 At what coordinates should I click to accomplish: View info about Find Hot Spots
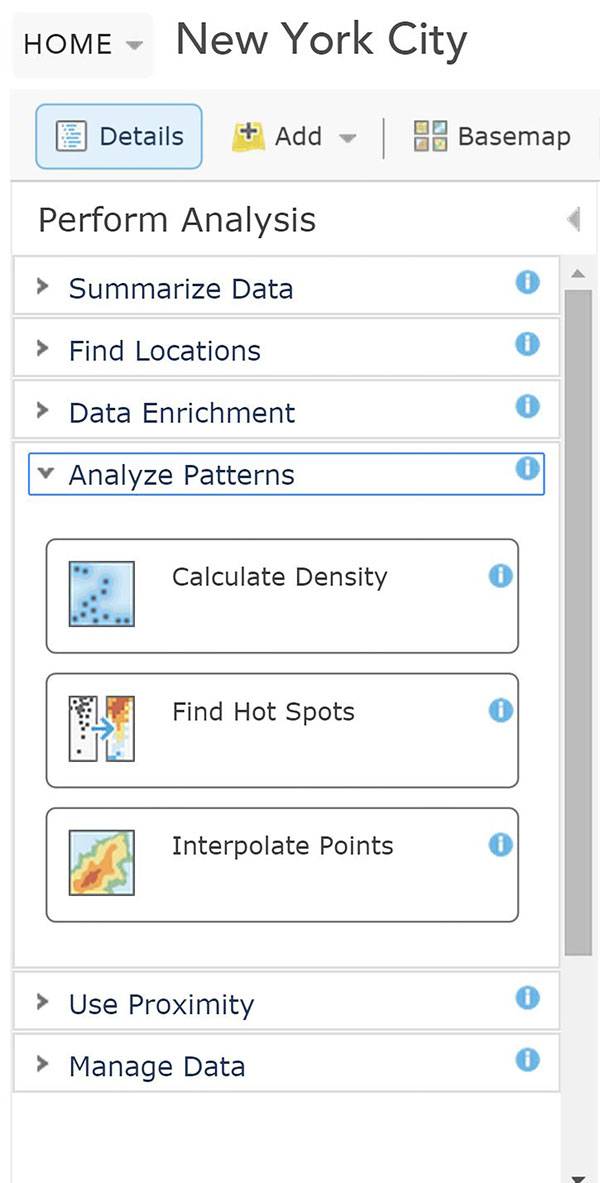pos(500,711)
